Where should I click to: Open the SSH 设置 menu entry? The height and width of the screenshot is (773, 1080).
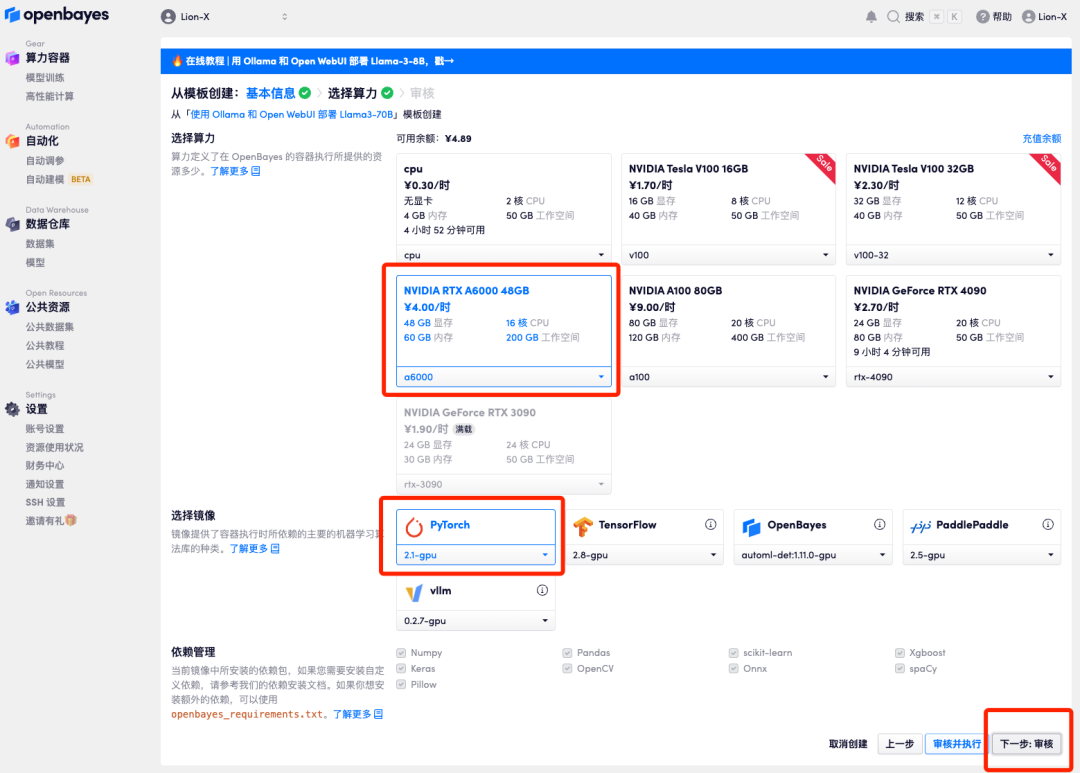pyautogui.click(x=44, y=502)
